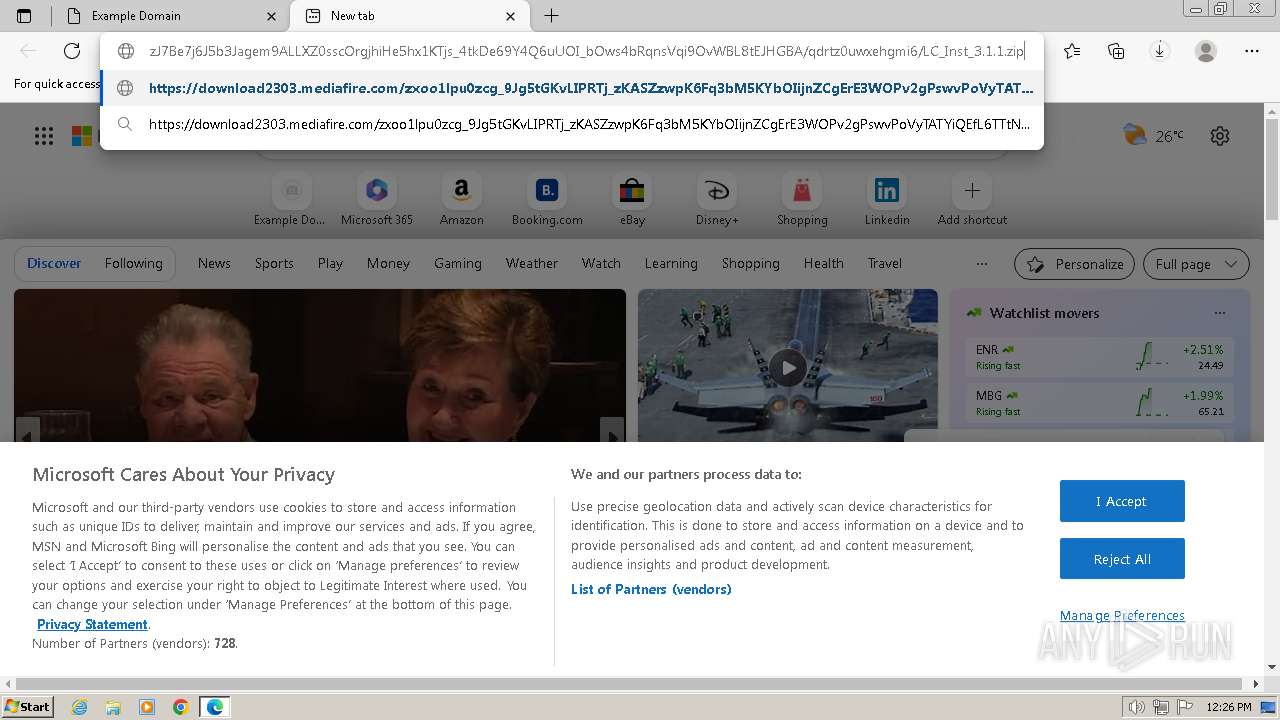
Task: Open the Amazon shortcut
Action: tap(461, 200)
